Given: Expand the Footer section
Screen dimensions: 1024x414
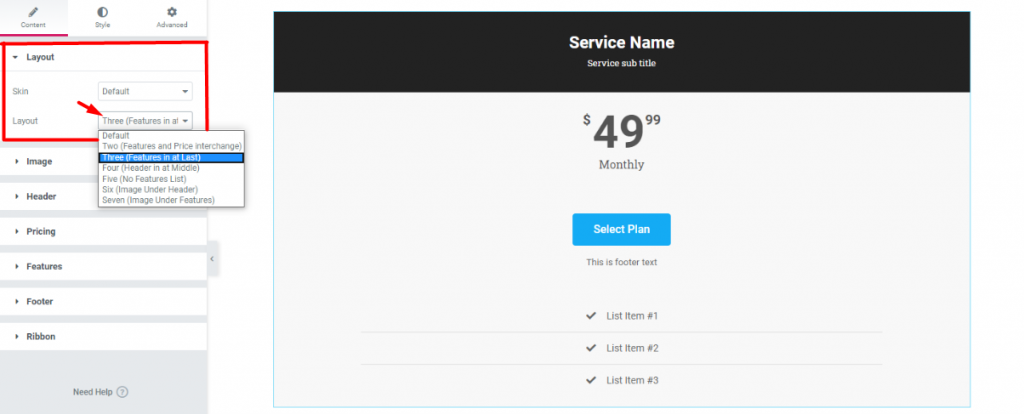Looking at the screenshot, I should pos(39,301).
